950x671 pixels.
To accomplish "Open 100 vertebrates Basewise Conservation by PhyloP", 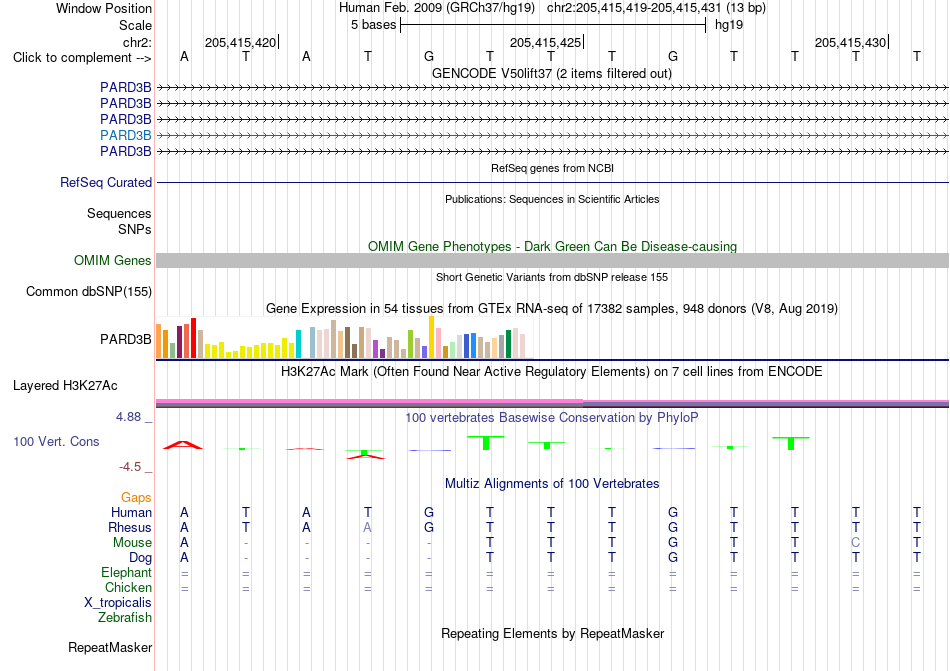I will pyautogui.click(x=552, y=417).
